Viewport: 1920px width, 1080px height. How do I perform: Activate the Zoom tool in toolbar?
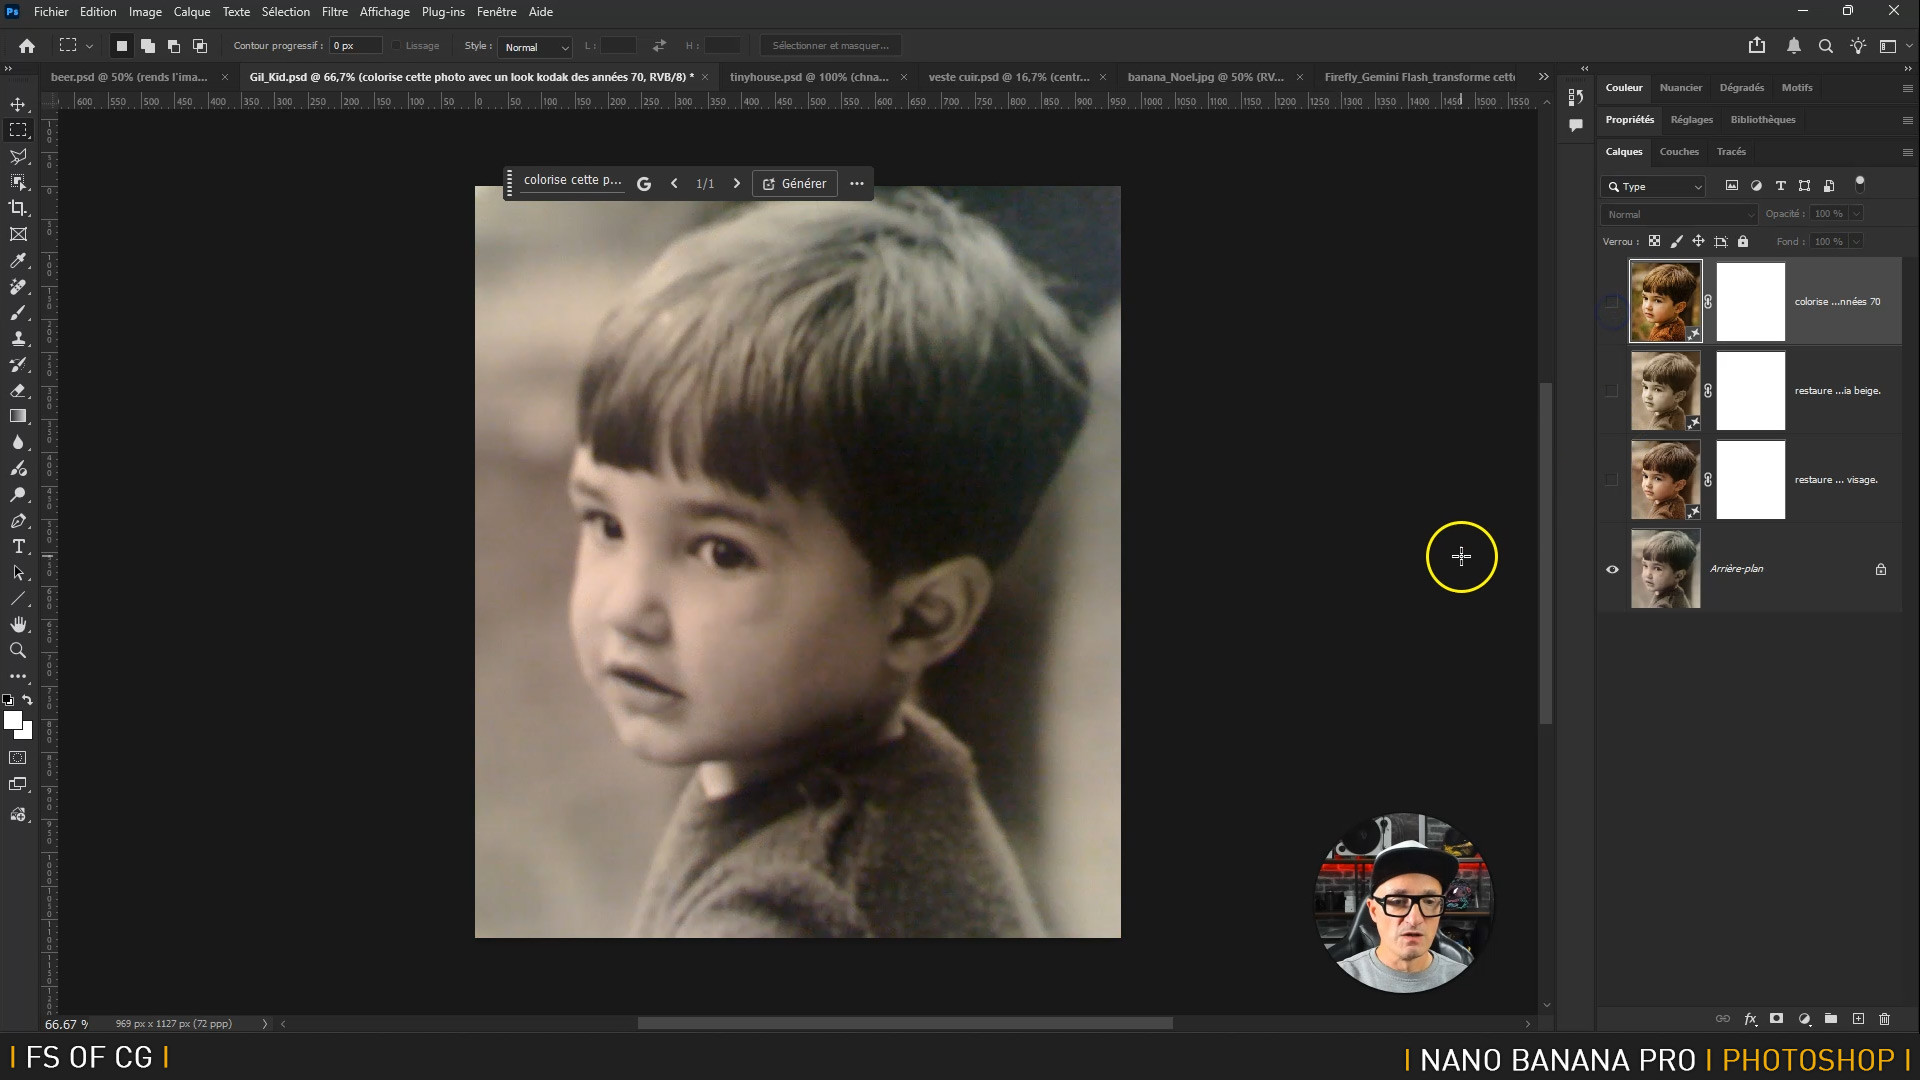pos(18,650)
